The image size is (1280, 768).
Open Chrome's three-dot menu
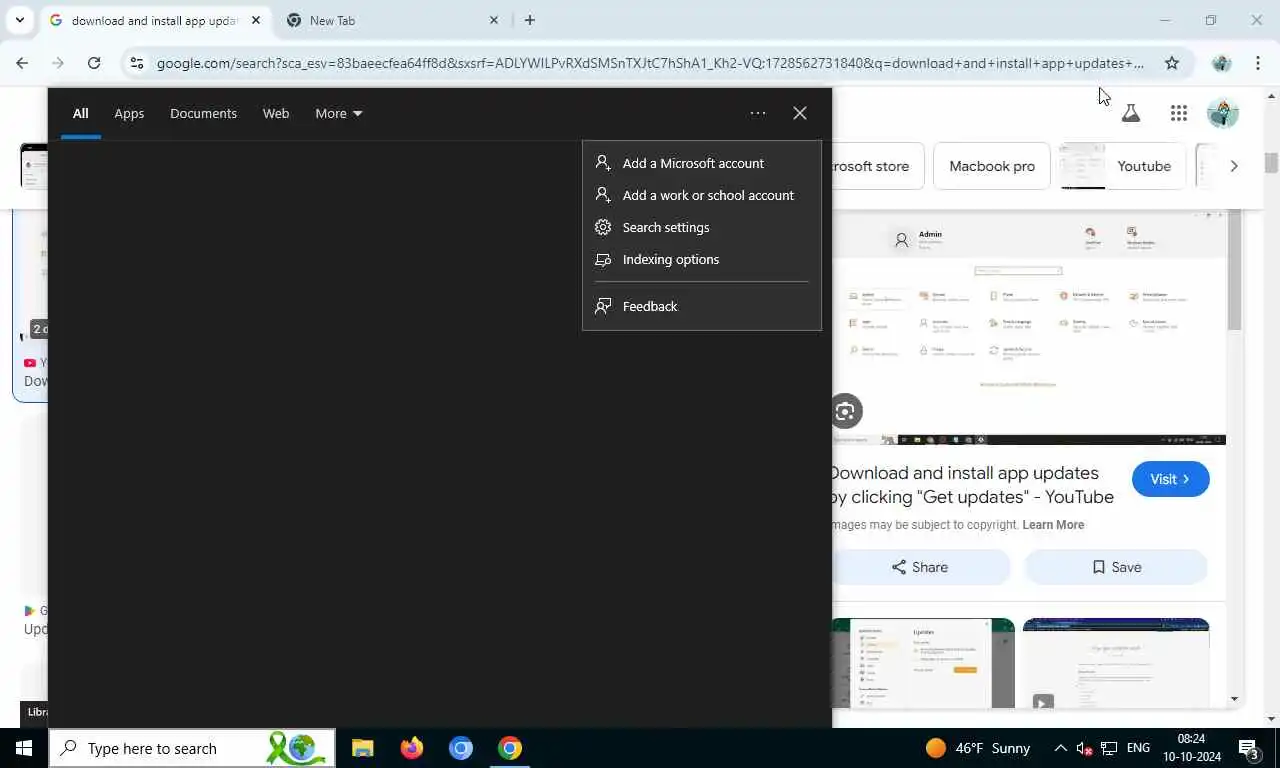click(x=1258, y=63)
